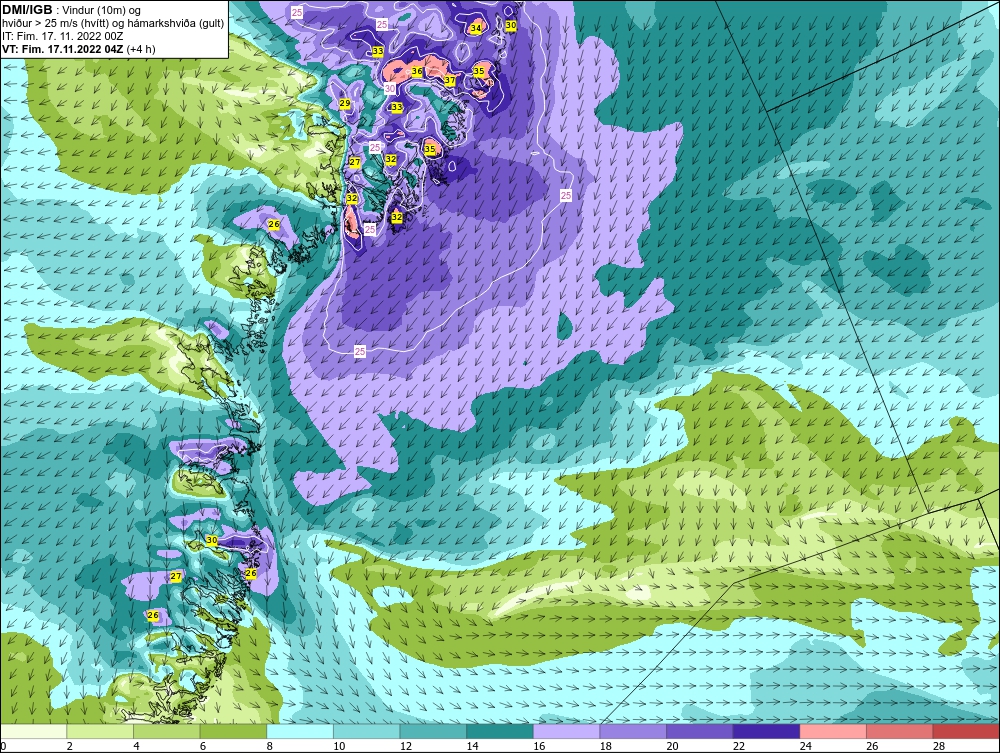This screenshot has width=1000, height=753.
Task: Click the yellow 34 gust label
Action: coord(476,28)
